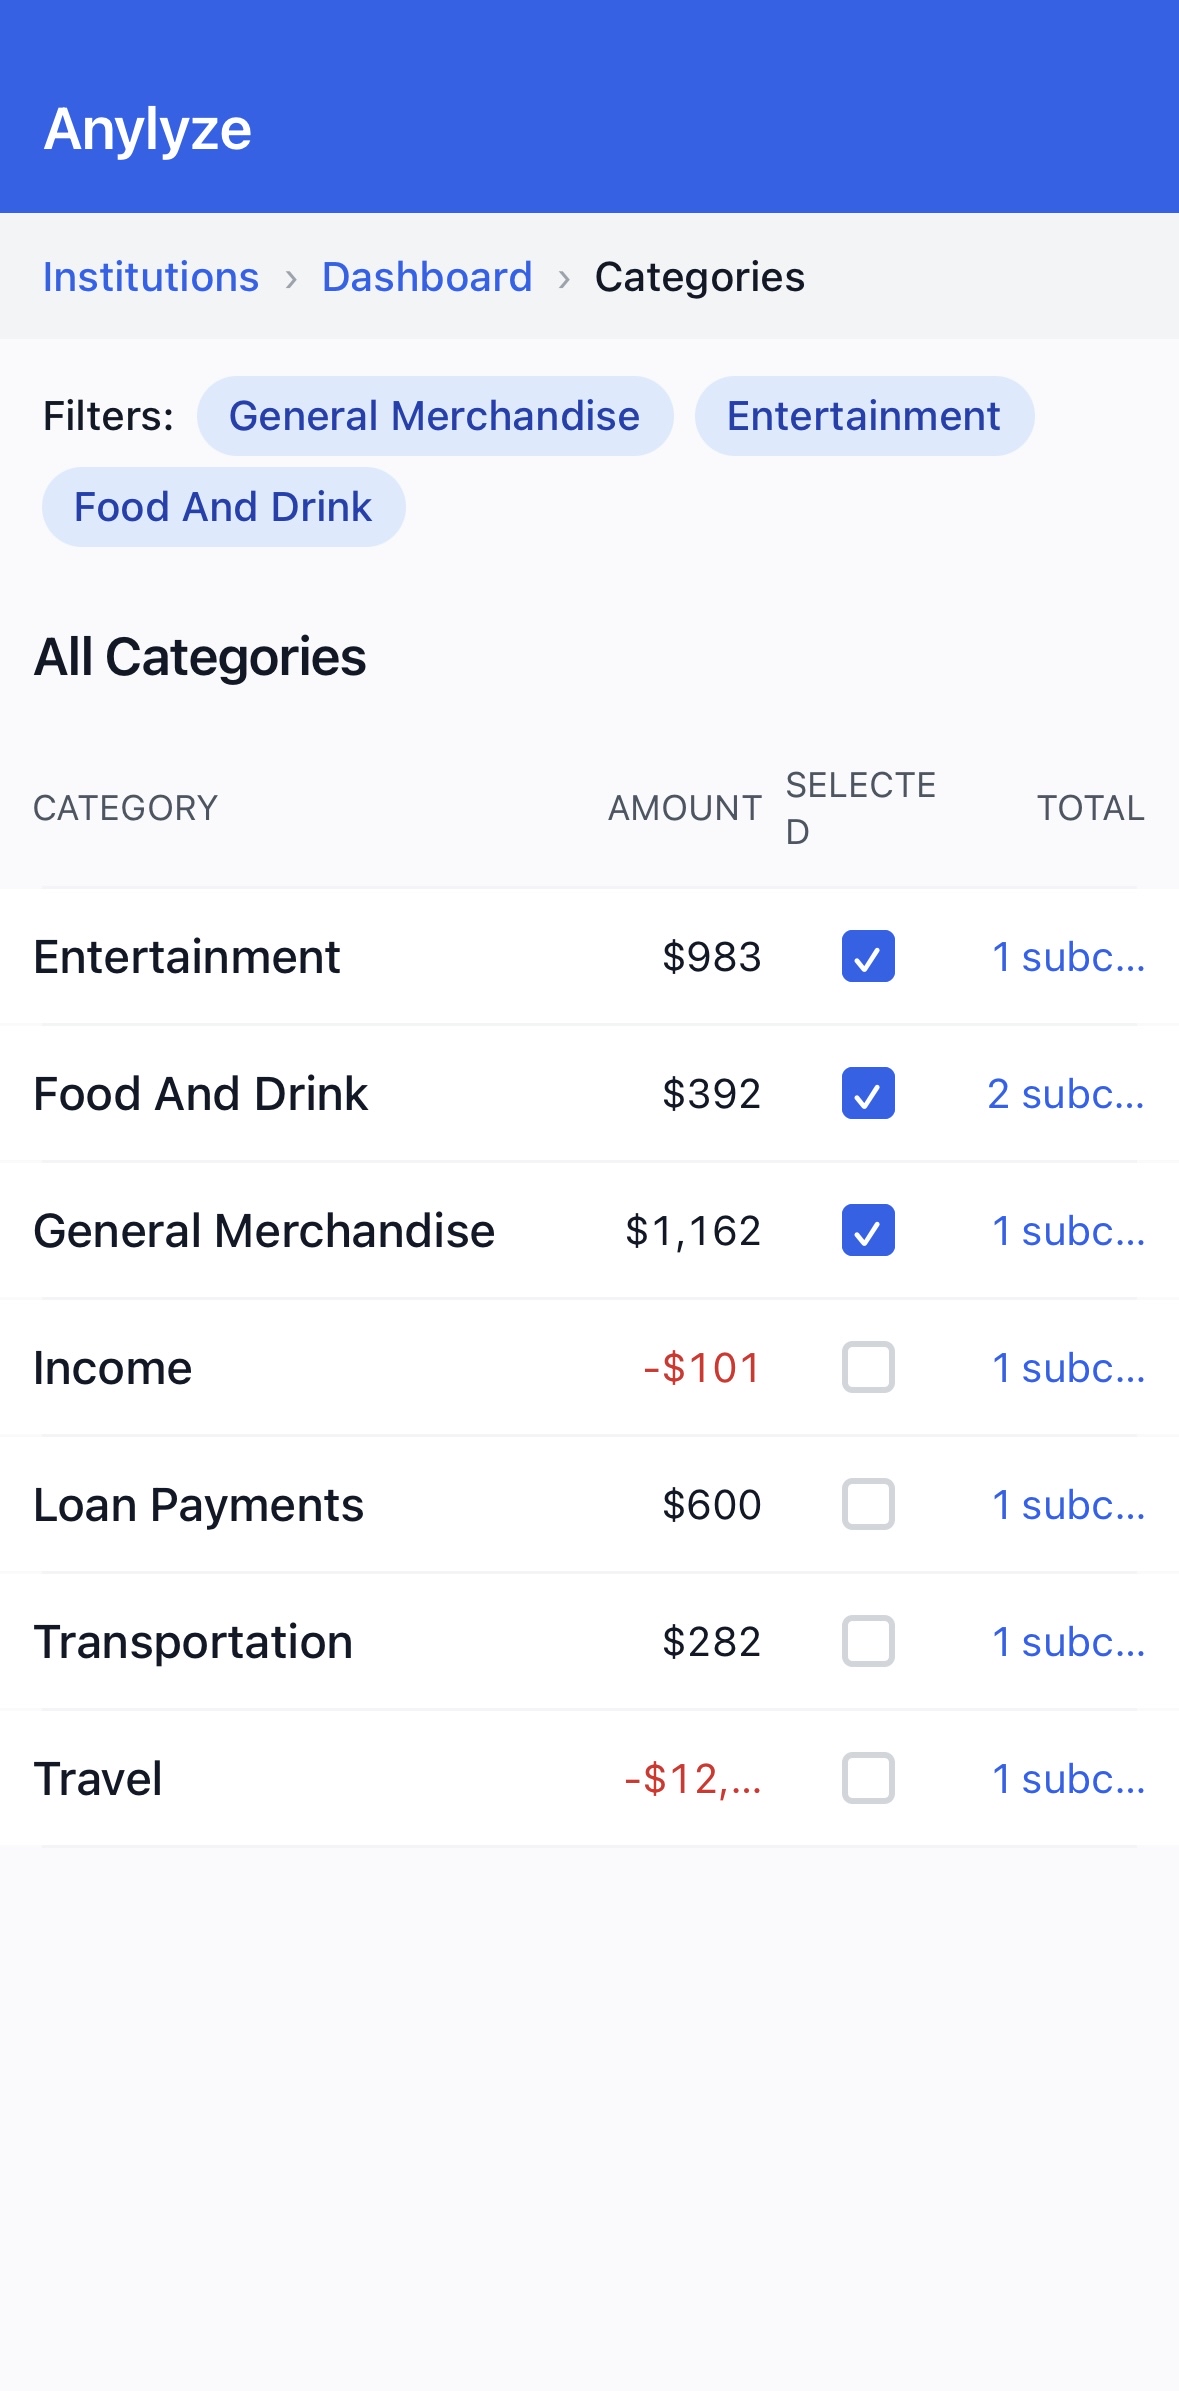This screenshot has width=1179, height=2391.
Task: Uncheck the Food And Drink checkbox
Action: click(x=868, y=1093)
